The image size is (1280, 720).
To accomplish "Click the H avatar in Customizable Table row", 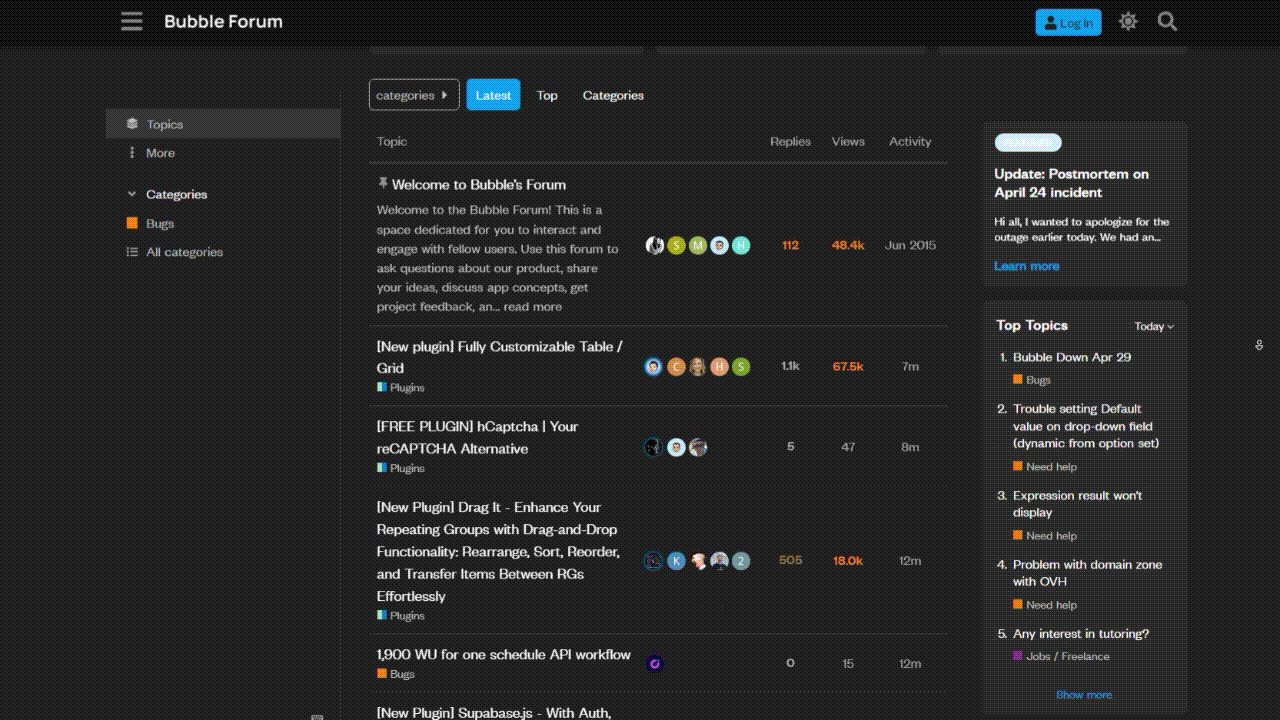I will pos(719,367).
